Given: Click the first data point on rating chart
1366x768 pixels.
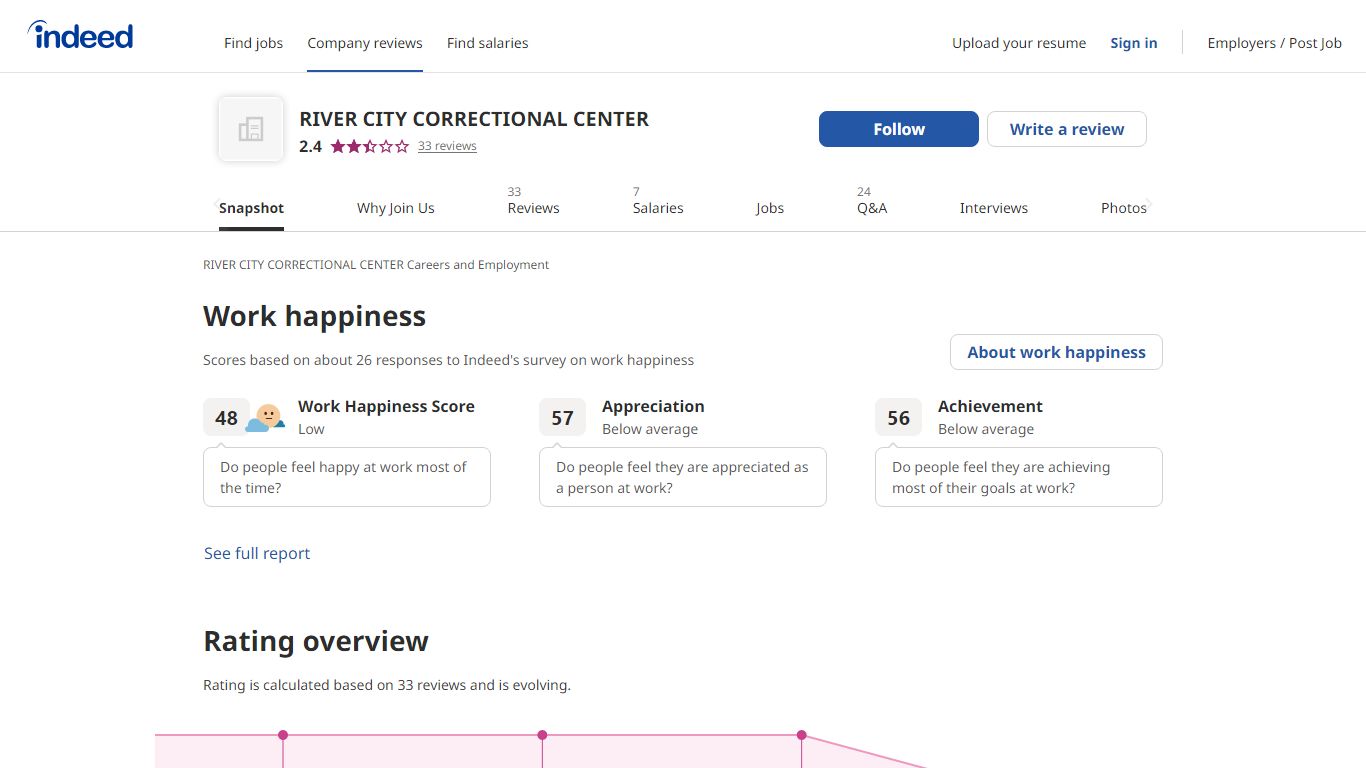Looking at the screenshot, I should [x=283, y=735].
